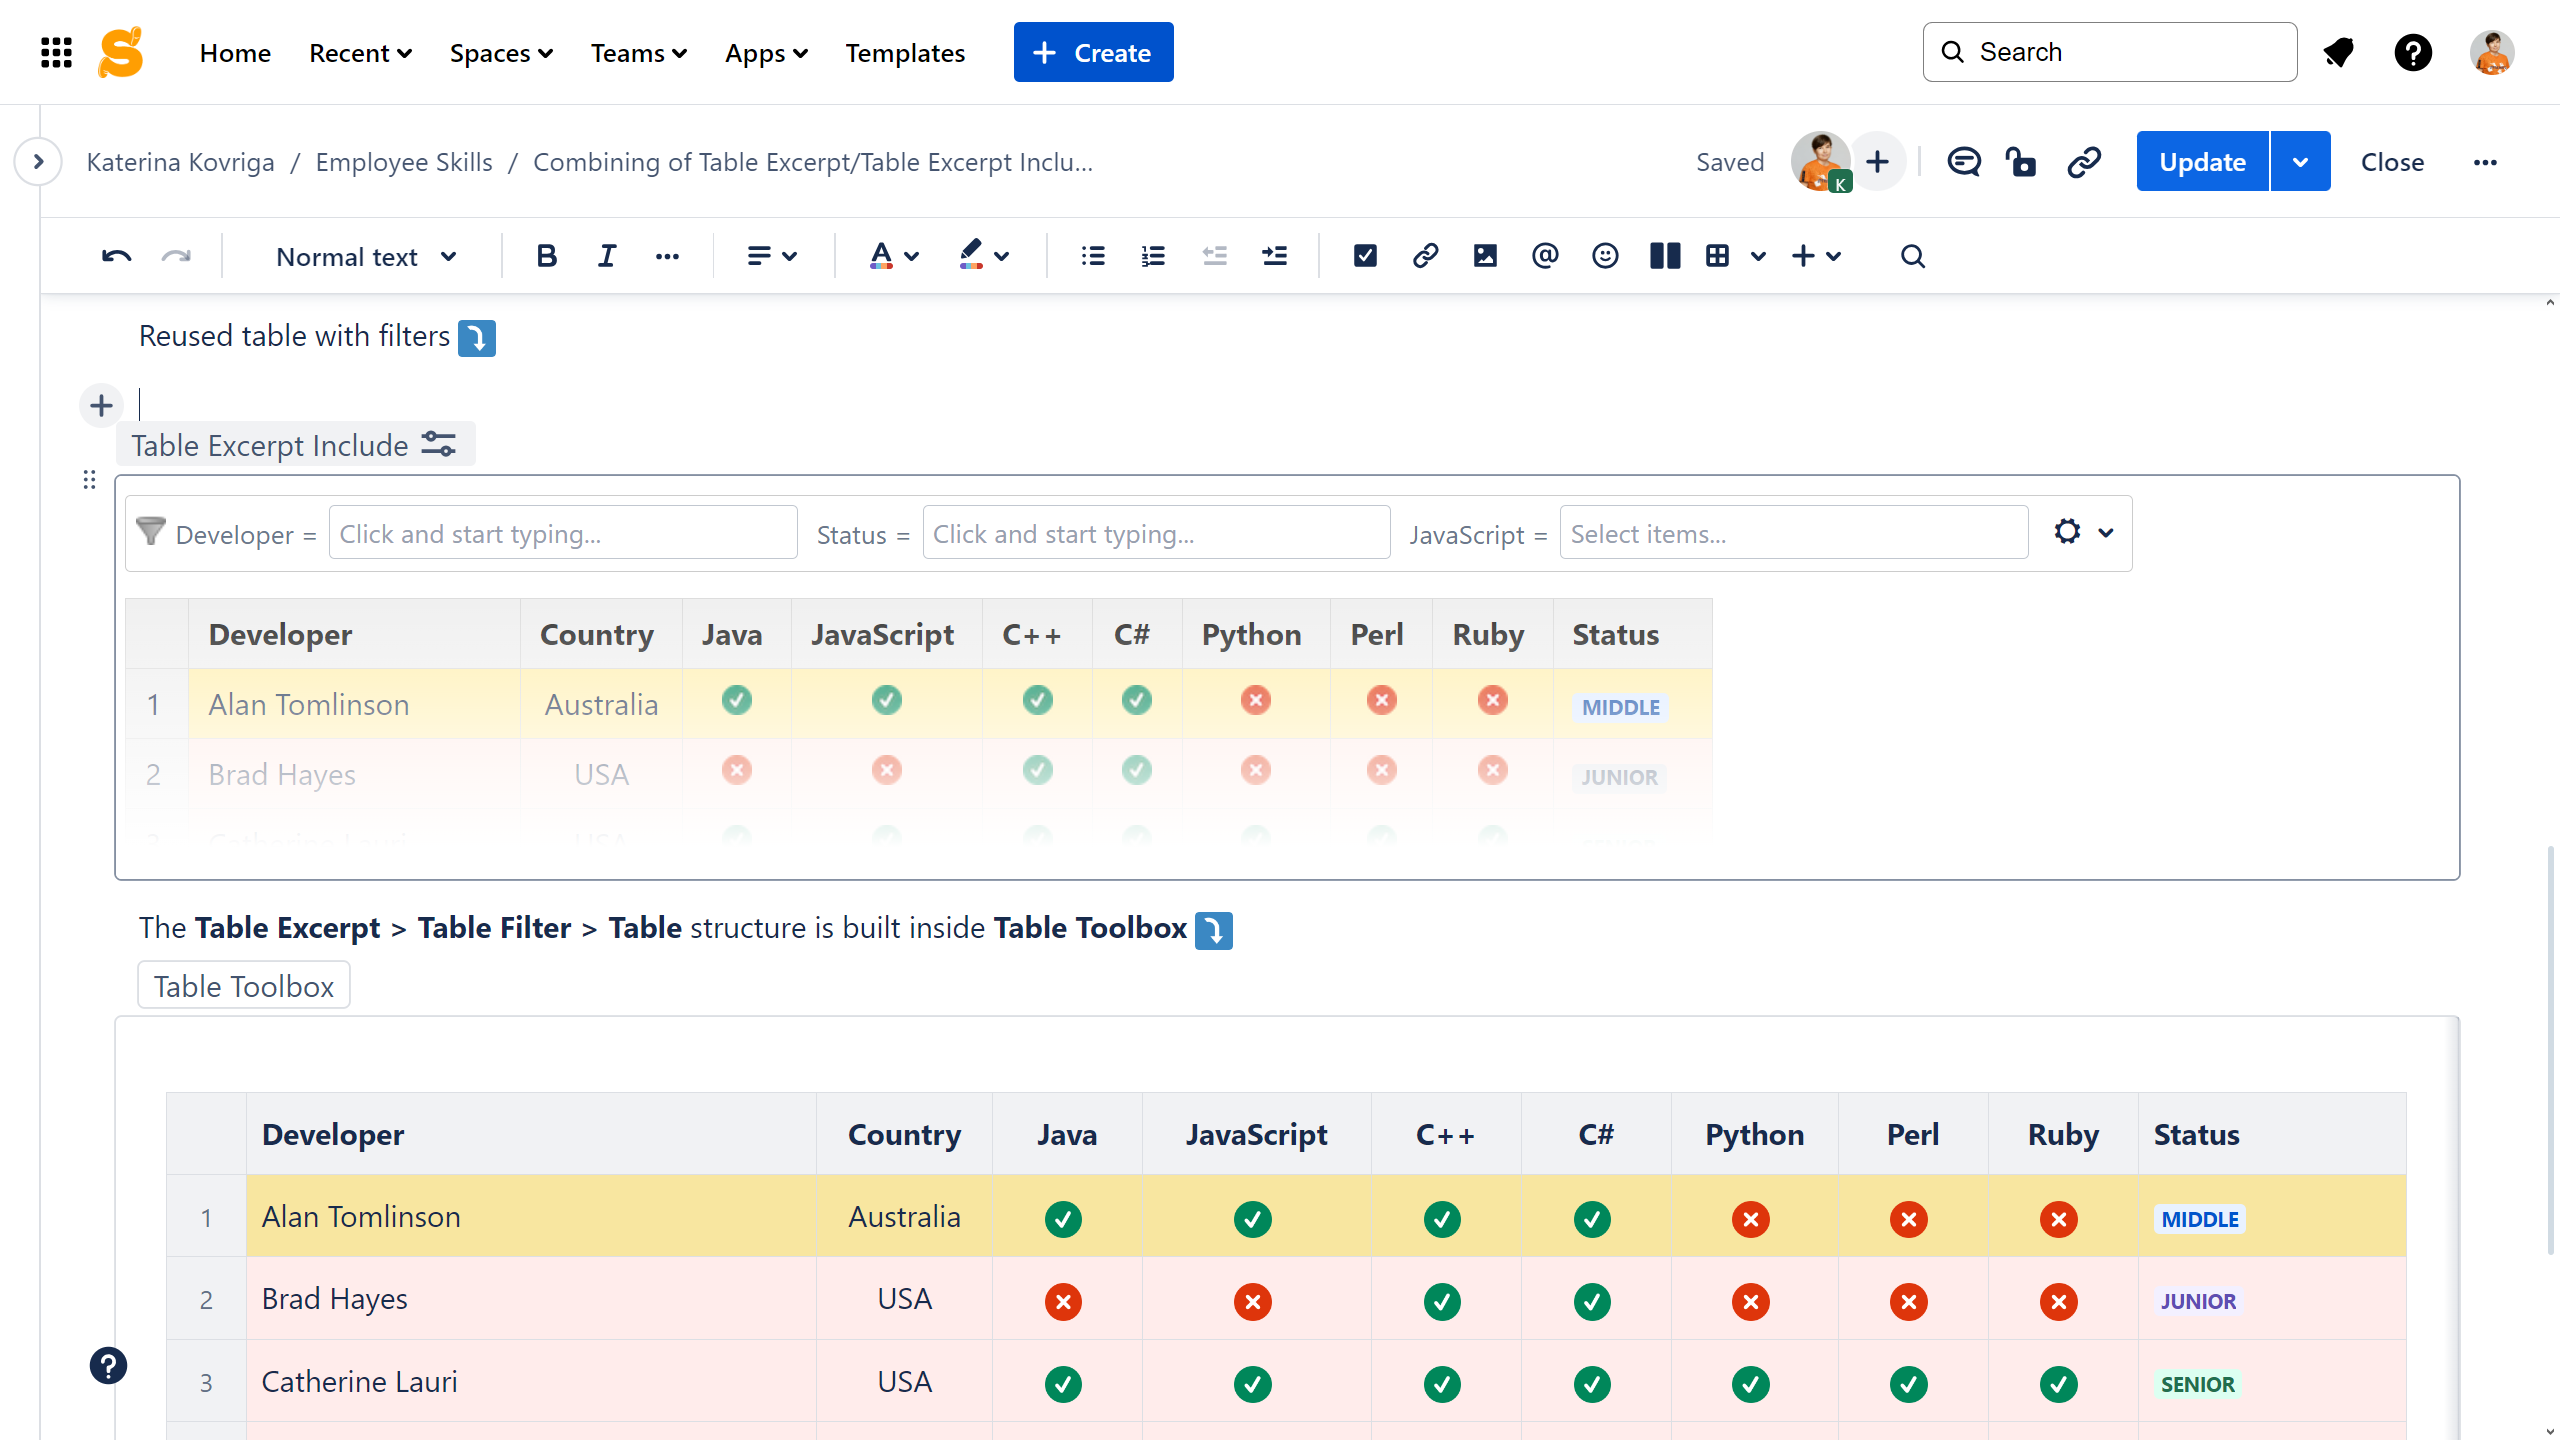The image size is (2560, 1440).
Task: Expand the Update button dropdown arrow
Action: coord(2300,162)
